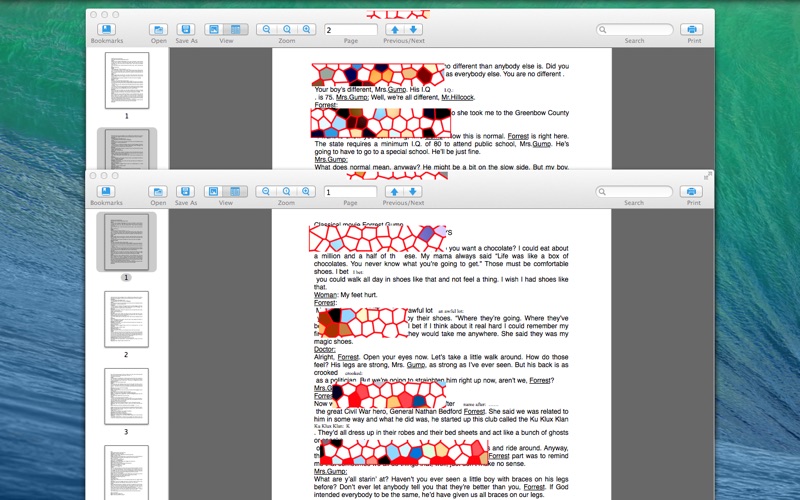Image resolution: width=800 pixels, height=500 pixels.
Task: Zoom in on the back window document
Action: 307,30
